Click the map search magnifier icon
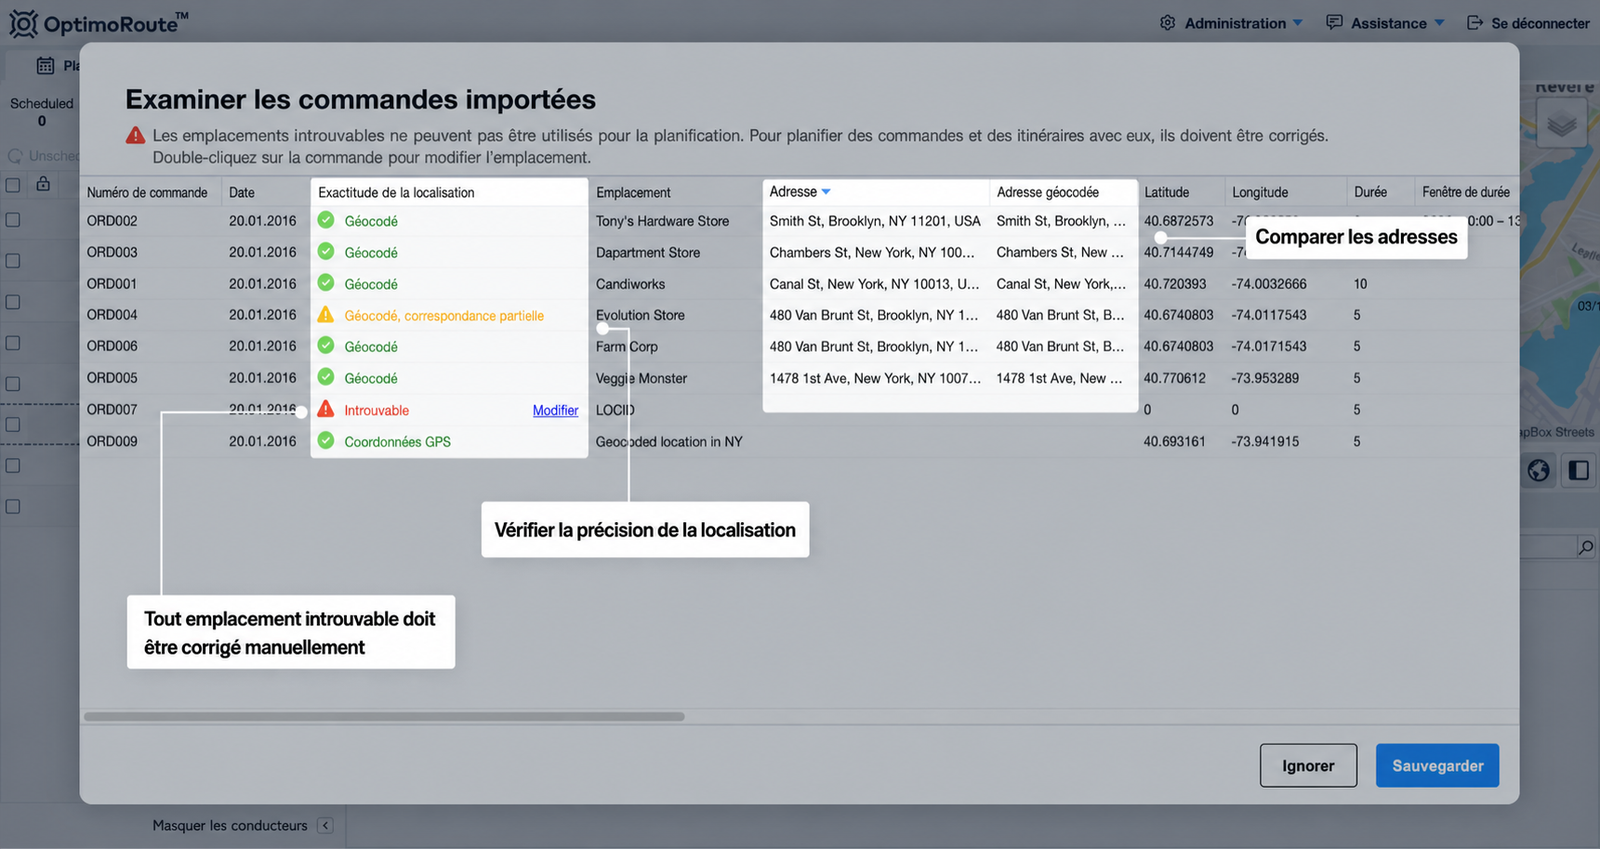 point(1586,547)
